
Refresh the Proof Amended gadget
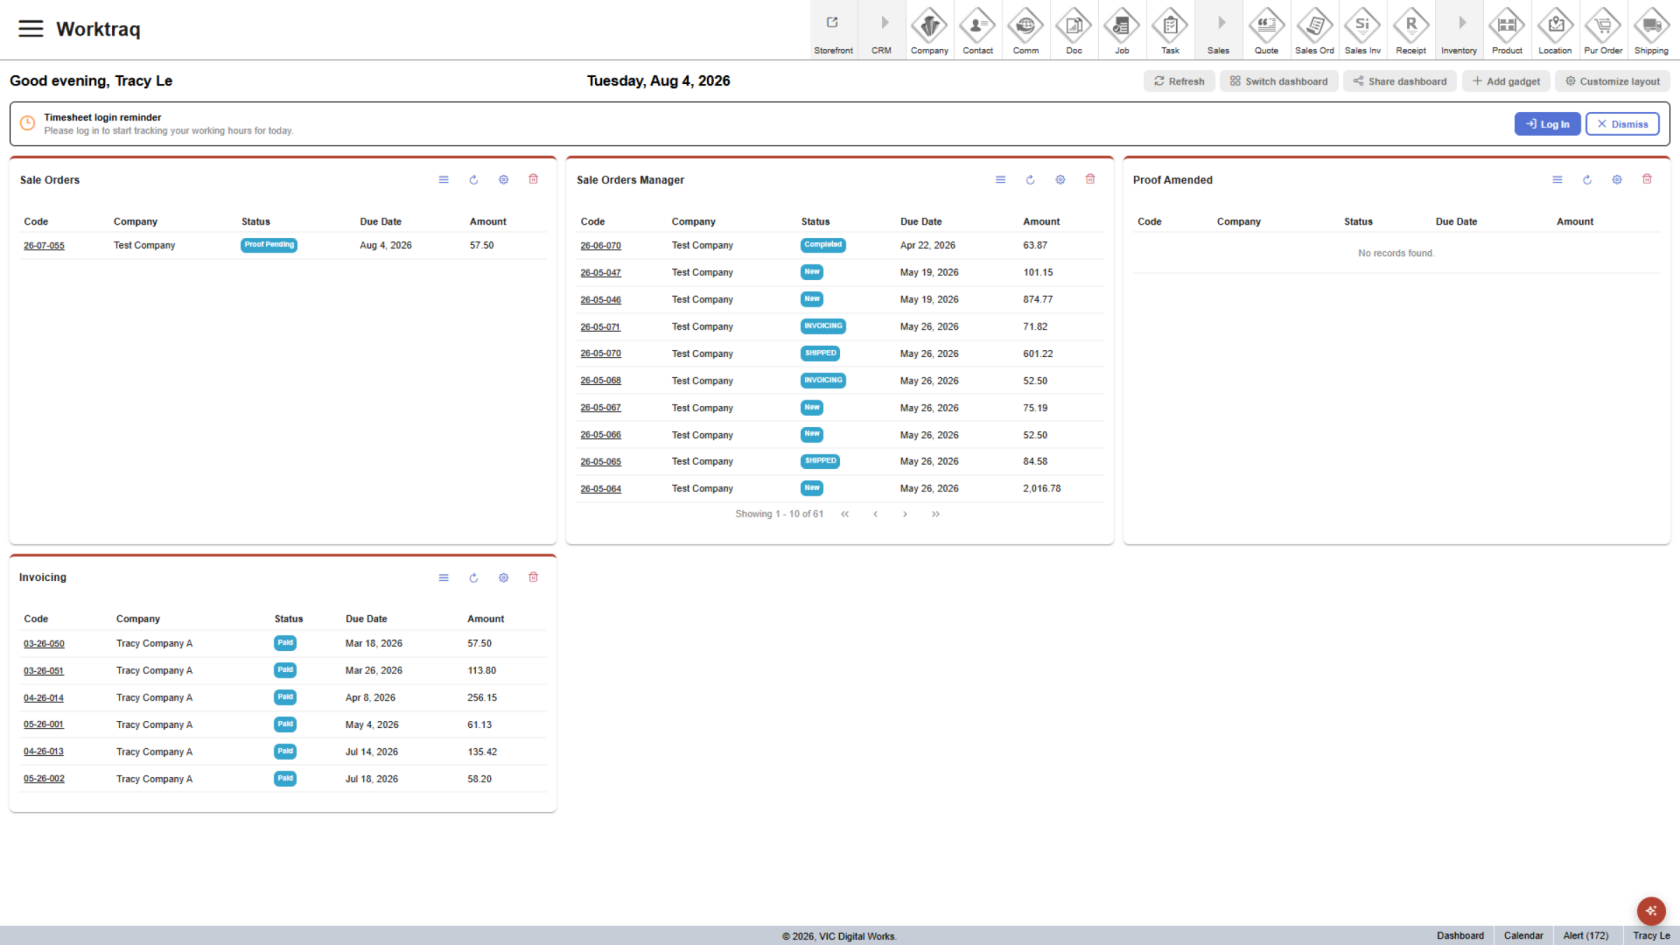(1587, 180)
